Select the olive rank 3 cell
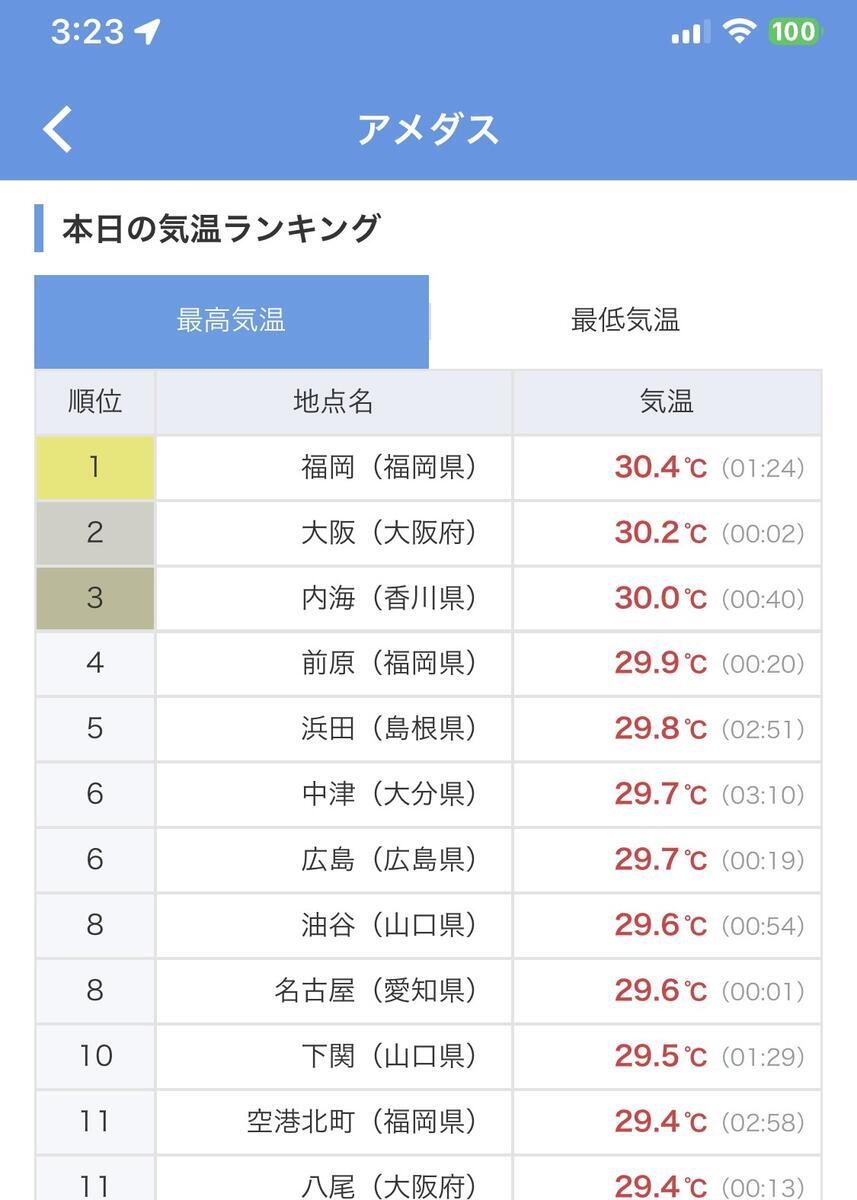Screen dimensions: 857x1200 coord(95,598)
